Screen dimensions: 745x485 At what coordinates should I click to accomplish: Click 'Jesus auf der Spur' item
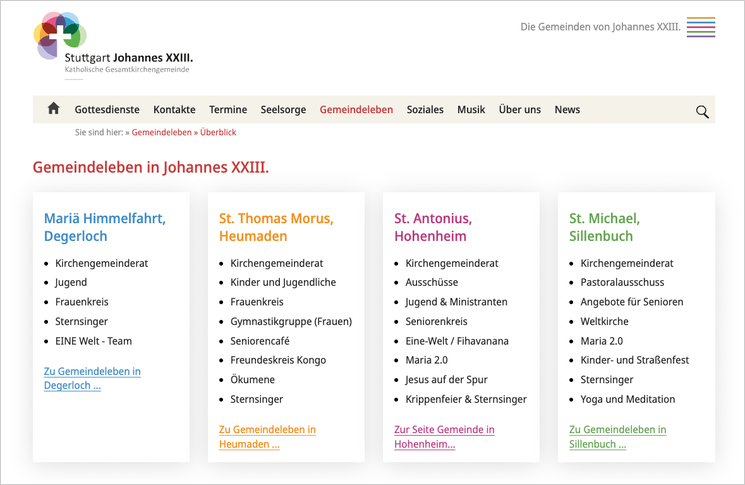click(447, 380)
